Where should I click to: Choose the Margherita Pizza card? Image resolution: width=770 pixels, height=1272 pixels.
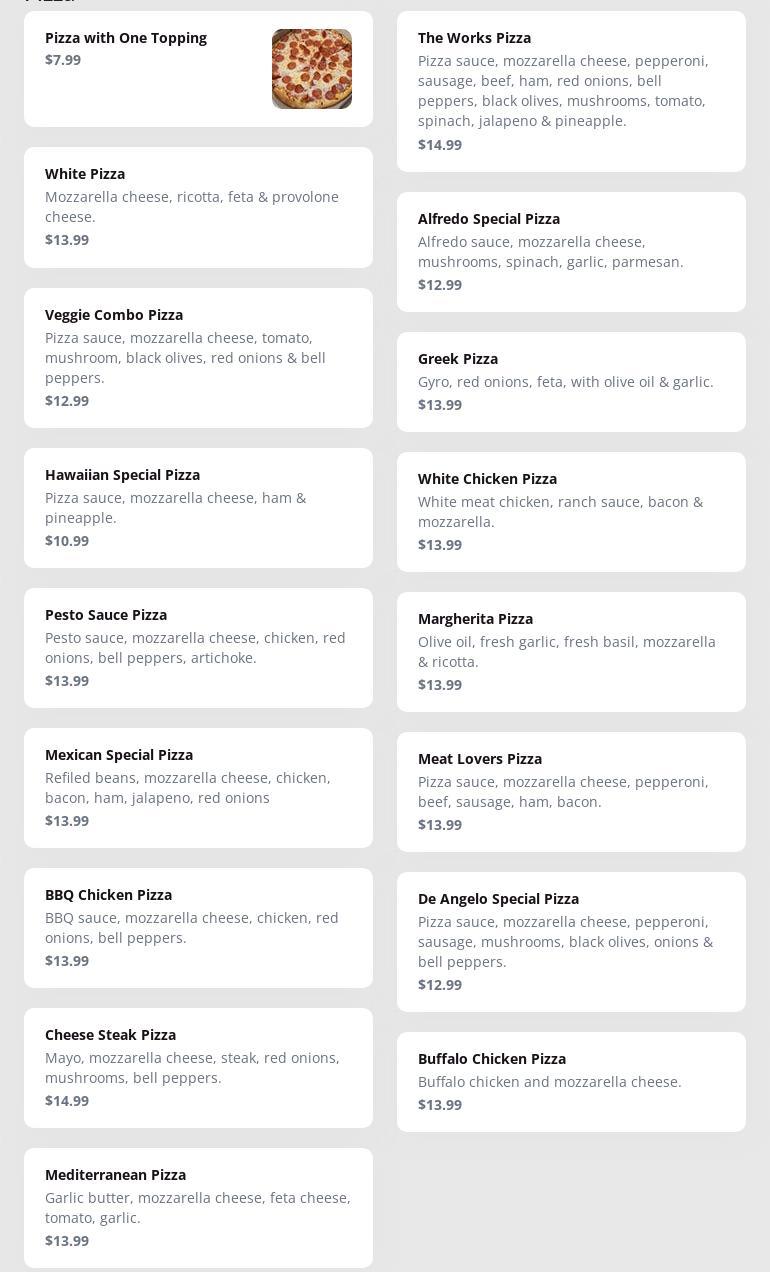tap(571, 651)
